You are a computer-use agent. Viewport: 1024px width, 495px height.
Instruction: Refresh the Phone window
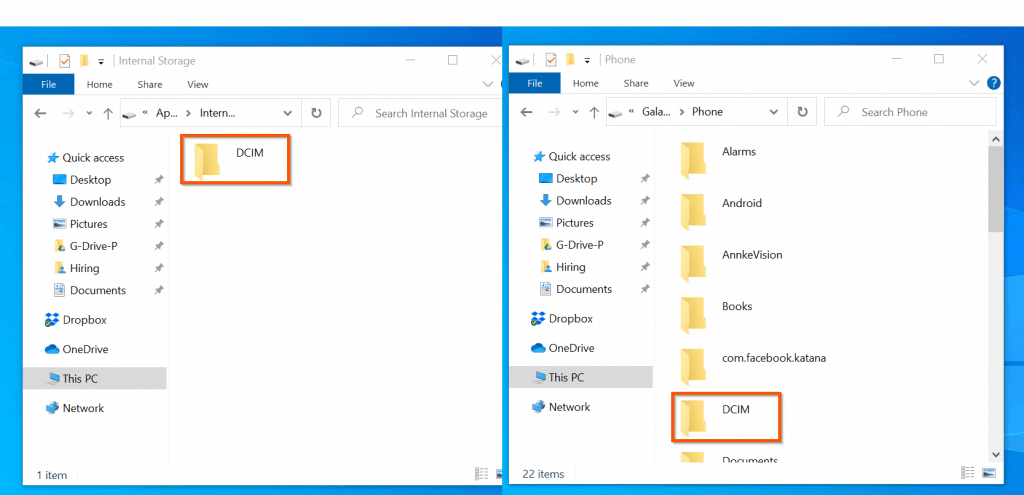(x=803, y=112)
